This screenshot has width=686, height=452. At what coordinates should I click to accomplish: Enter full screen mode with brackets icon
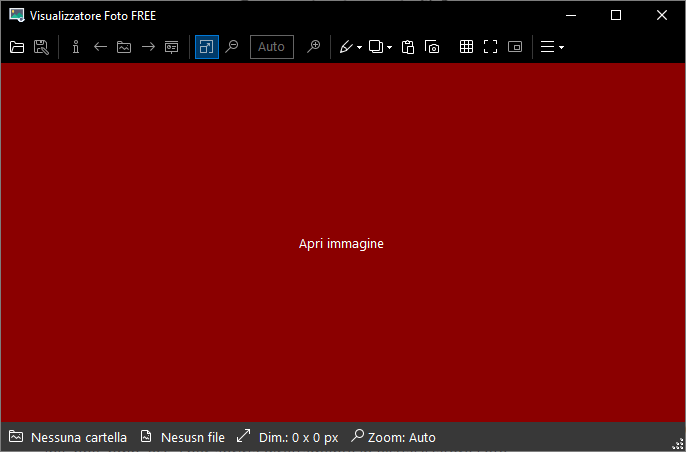(x=490, y=47)
